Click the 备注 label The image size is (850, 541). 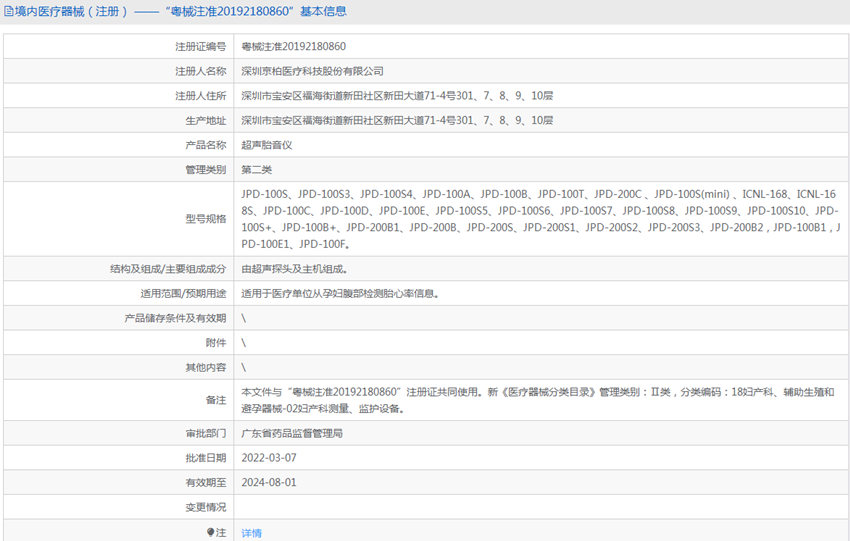tap(216, 400)
